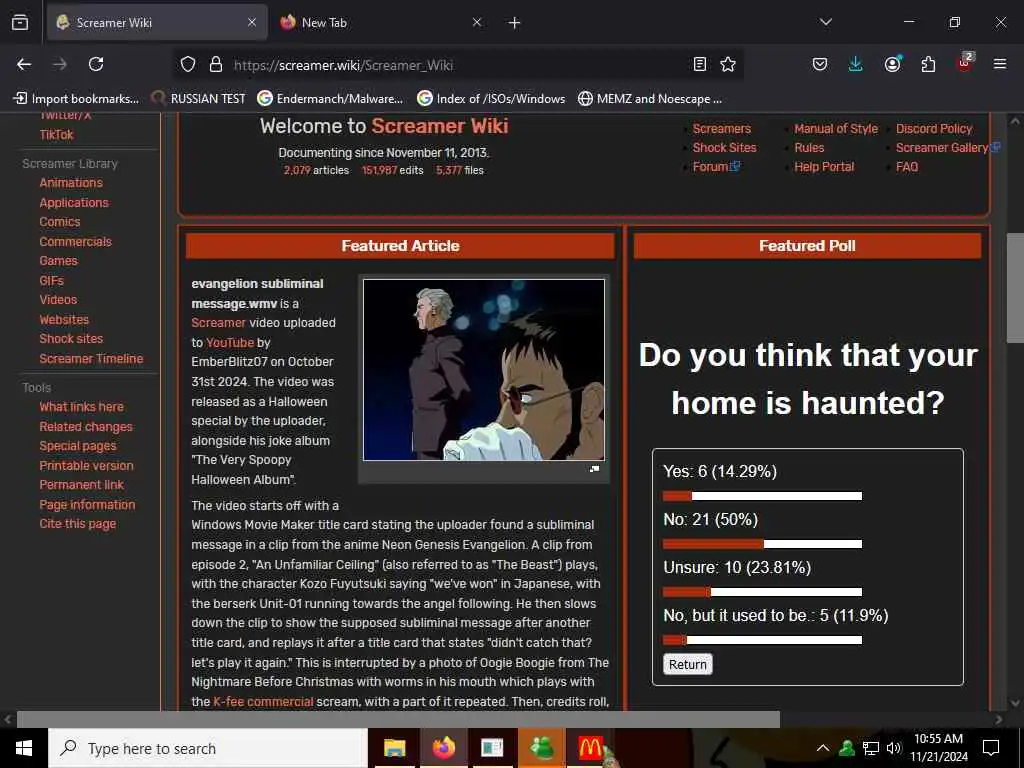Open the Videos sidebar link
Viewport: 1024px width, 768px height.
(x=57, y=300)
